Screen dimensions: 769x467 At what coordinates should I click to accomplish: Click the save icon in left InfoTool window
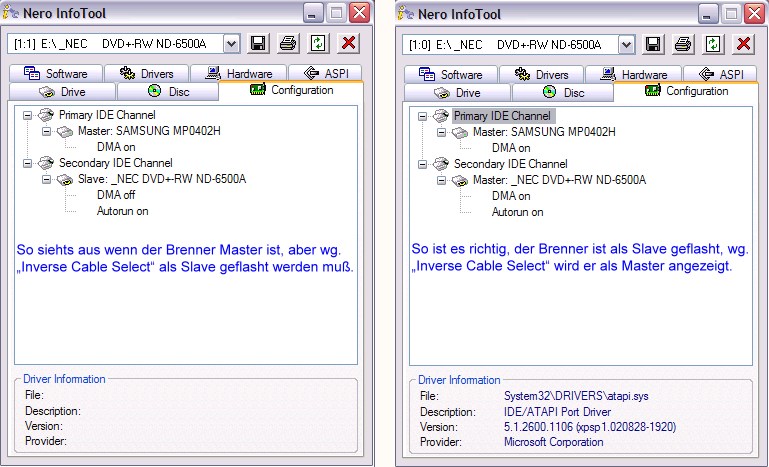[258, 44]
